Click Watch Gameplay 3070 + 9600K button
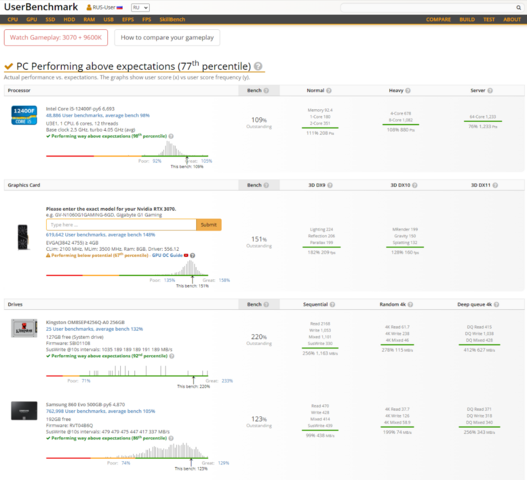Viewport: 527px width, 480px height. tap(56, 37)
